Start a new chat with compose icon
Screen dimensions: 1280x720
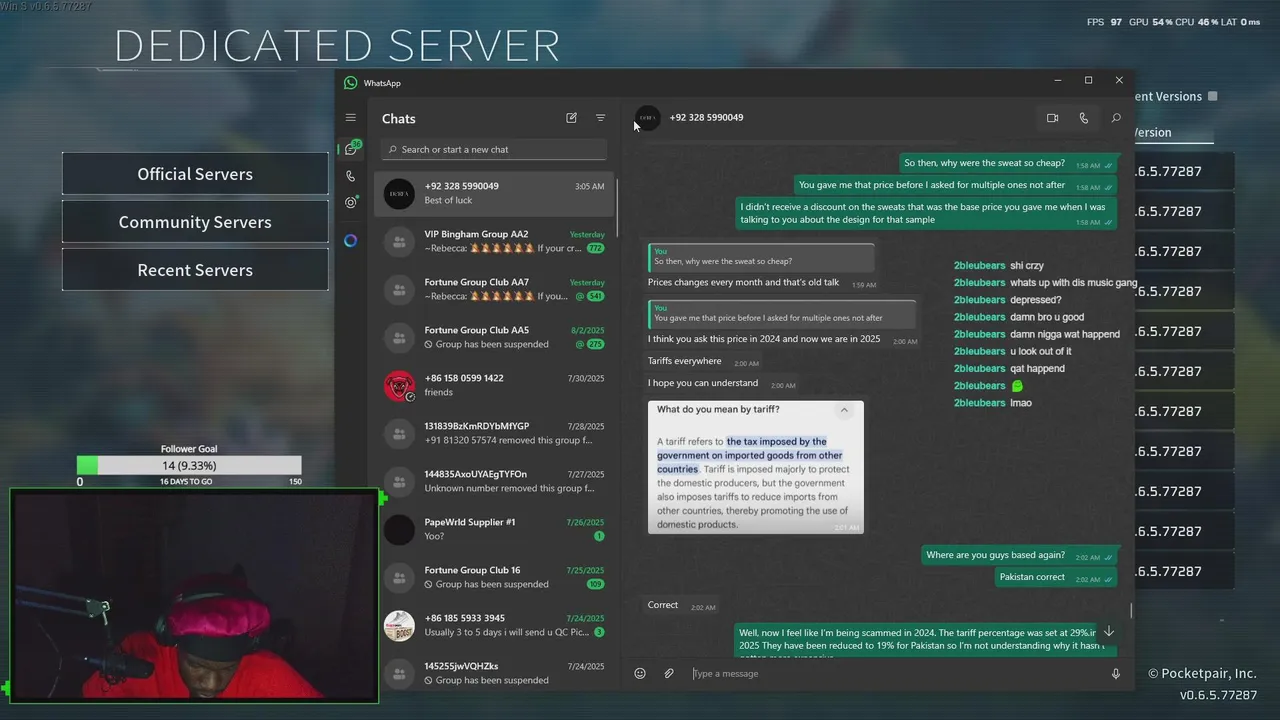[571, 118]
